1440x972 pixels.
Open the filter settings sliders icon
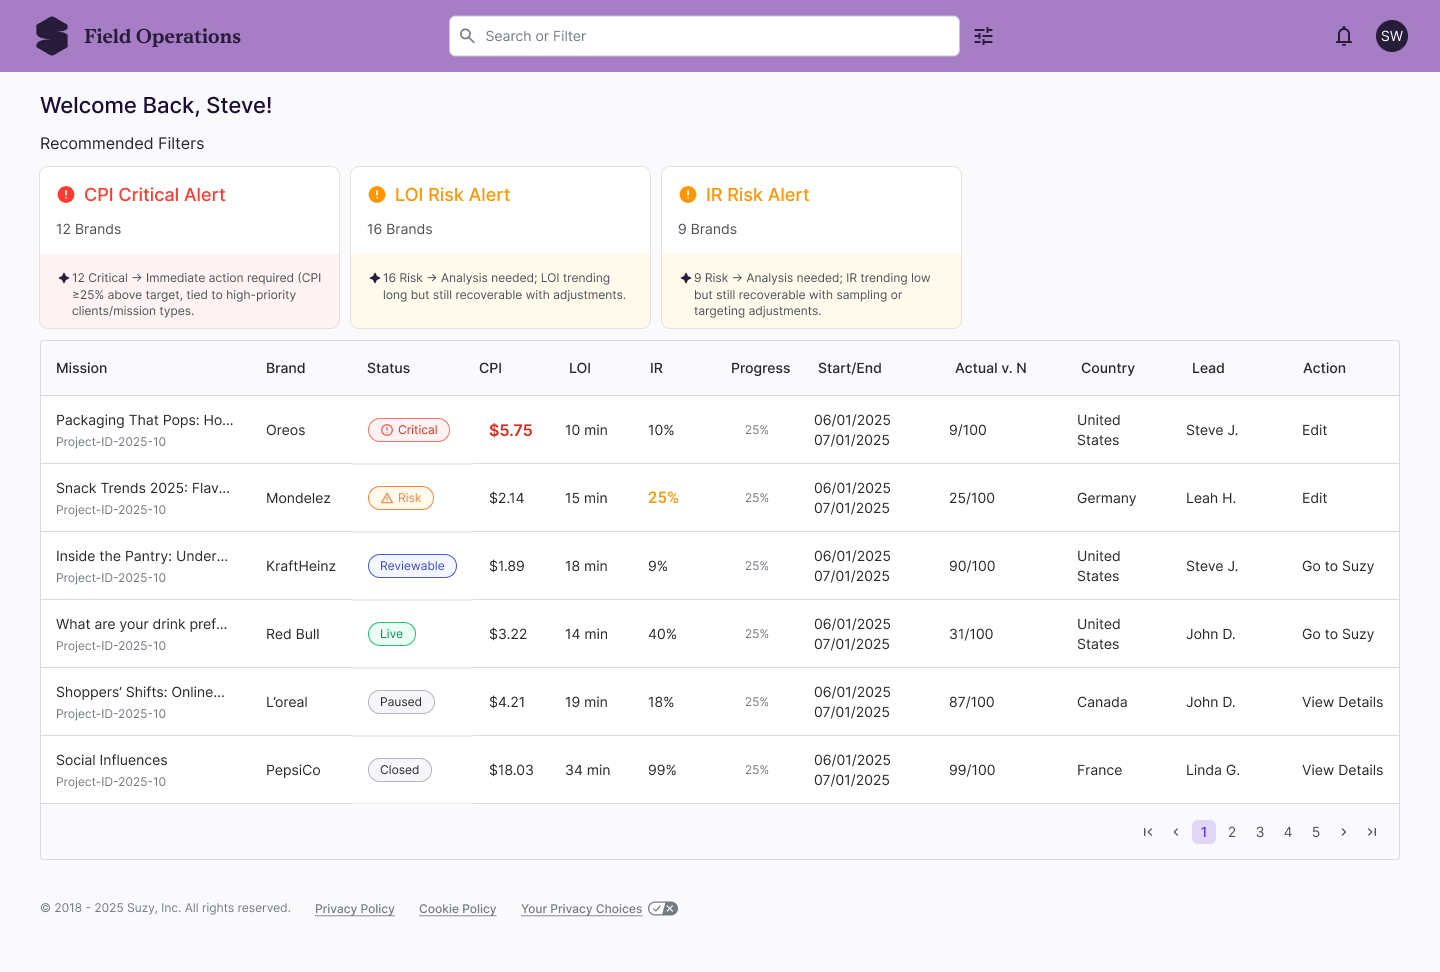[x=984, y=36]
